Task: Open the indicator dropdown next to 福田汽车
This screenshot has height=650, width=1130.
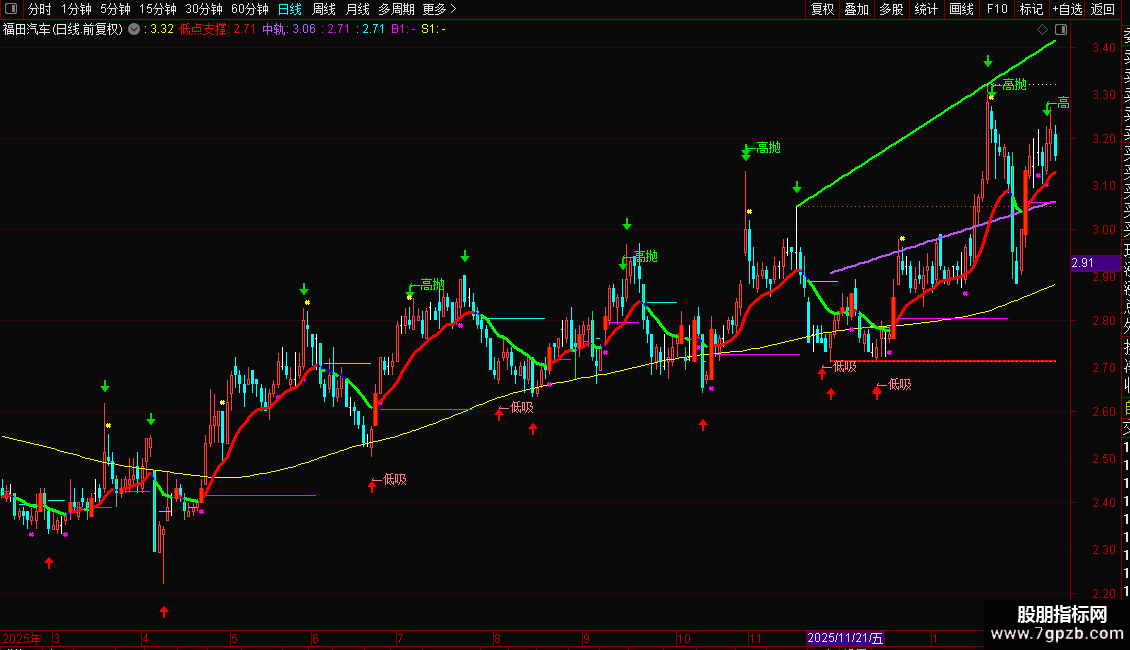Action: click(x=135, y=29)
